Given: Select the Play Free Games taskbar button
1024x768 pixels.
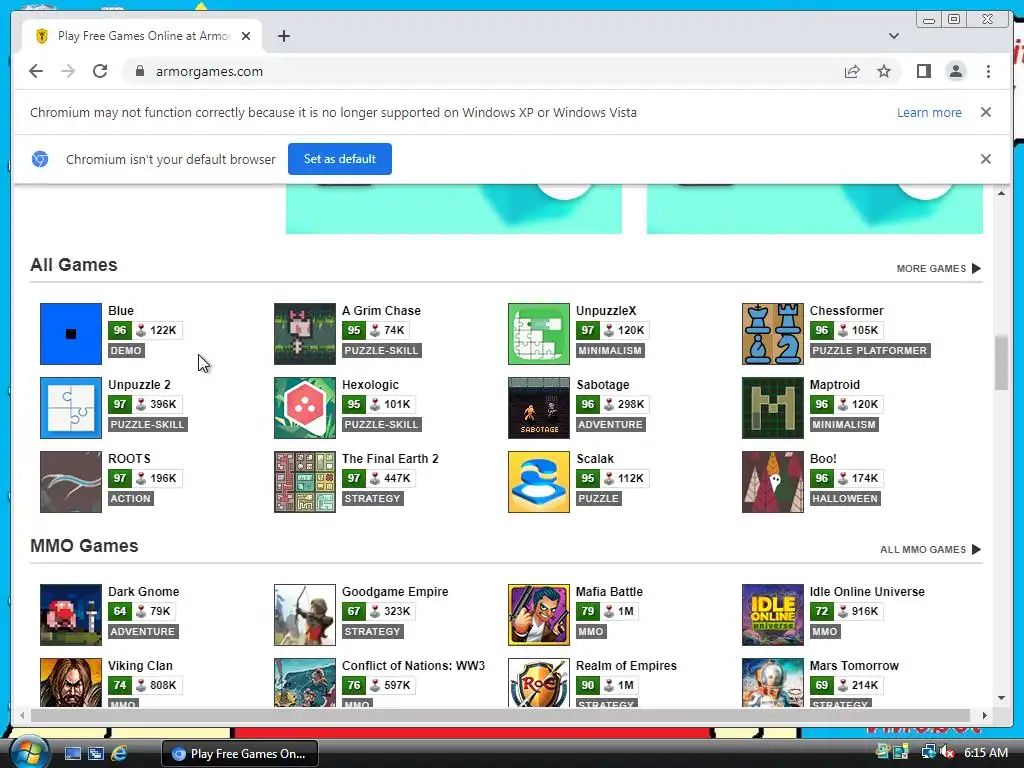Looking at the screenshot, I should [x=240, y=754].
